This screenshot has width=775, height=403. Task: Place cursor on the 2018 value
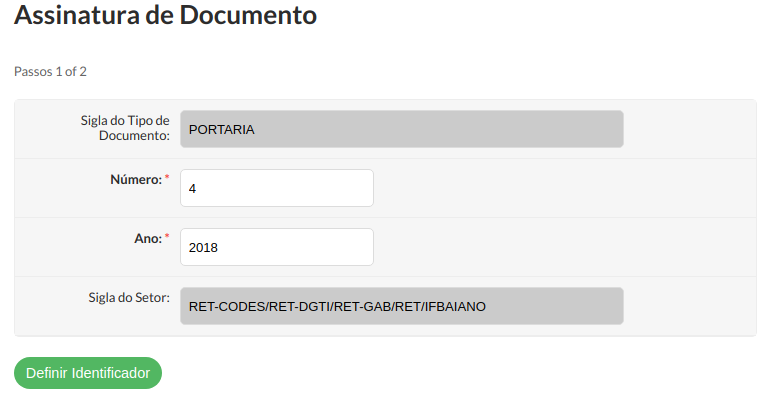203,247
